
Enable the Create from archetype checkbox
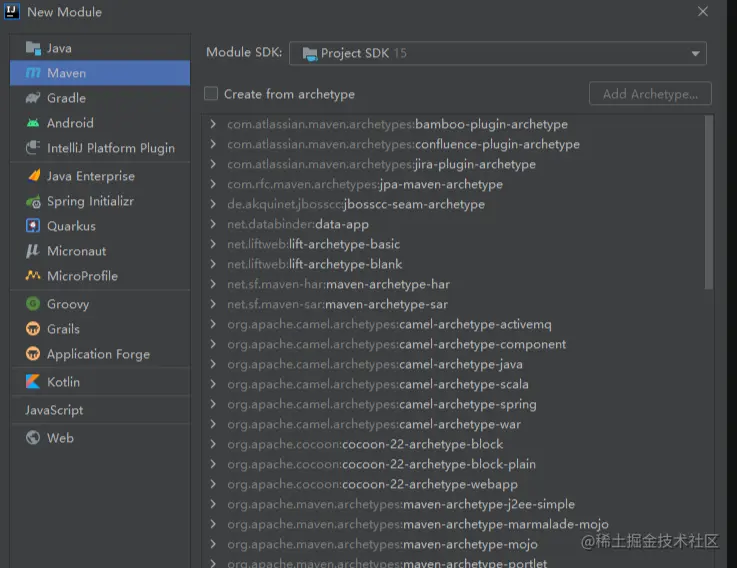211,94
